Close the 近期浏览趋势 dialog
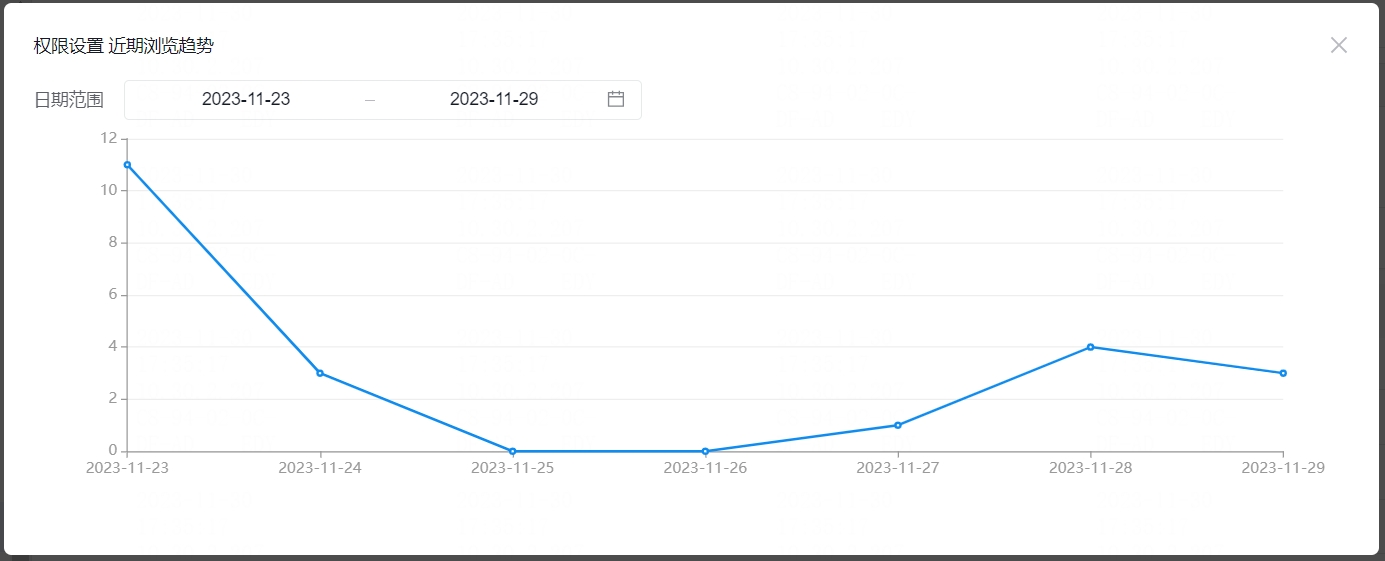The image size is (1385, 561). pyautogui.click(x=1339, y=45)
